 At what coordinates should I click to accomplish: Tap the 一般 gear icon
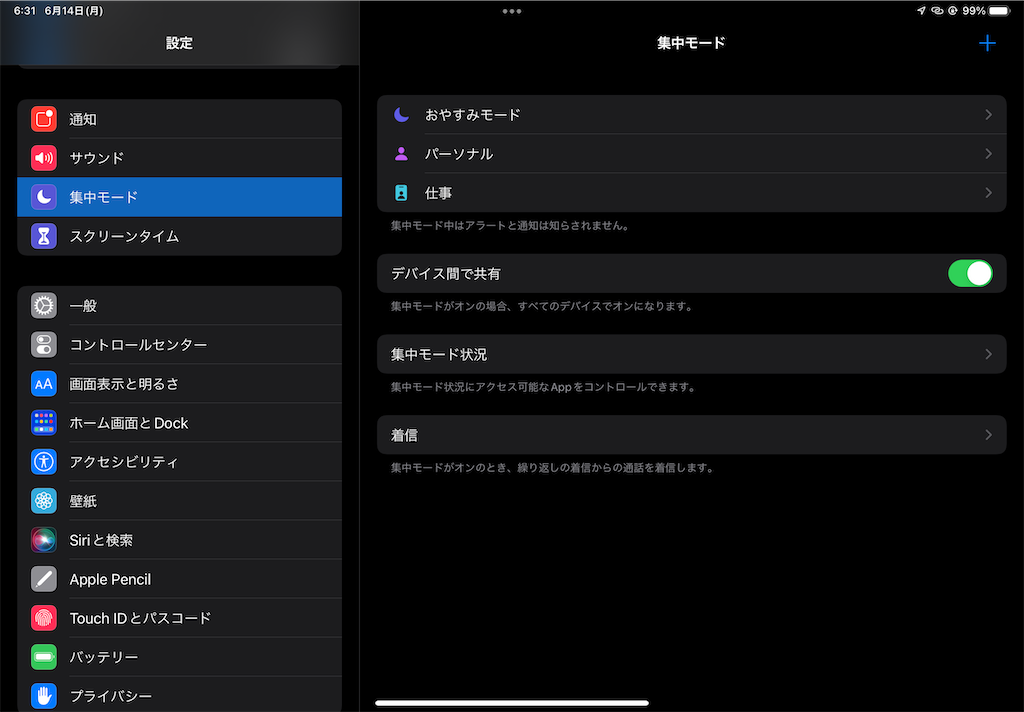[44, 306]
